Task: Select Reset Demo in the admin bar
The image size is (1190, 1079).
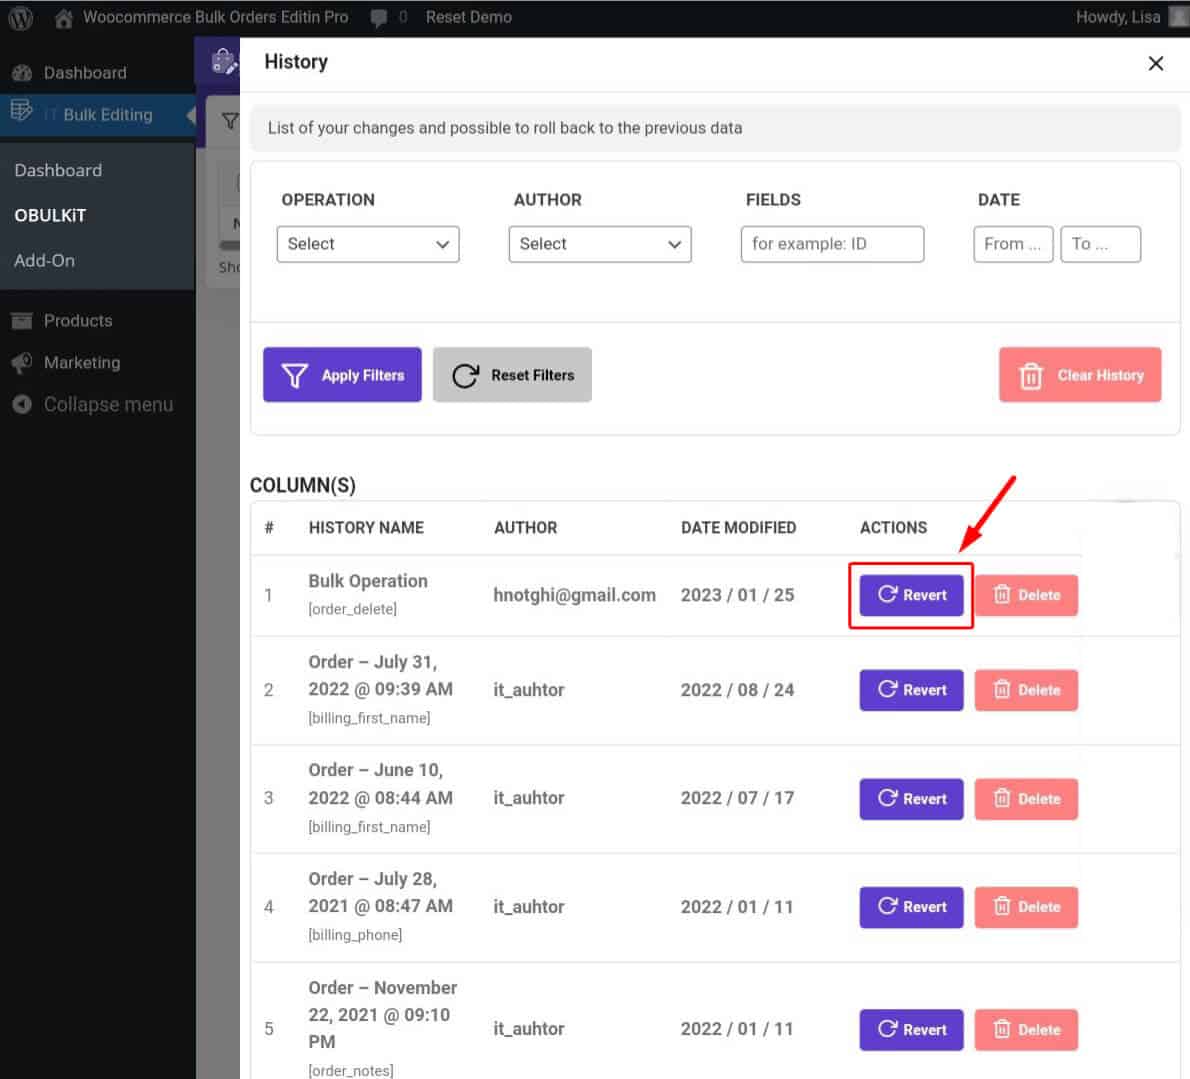Action: click(468, 17)
